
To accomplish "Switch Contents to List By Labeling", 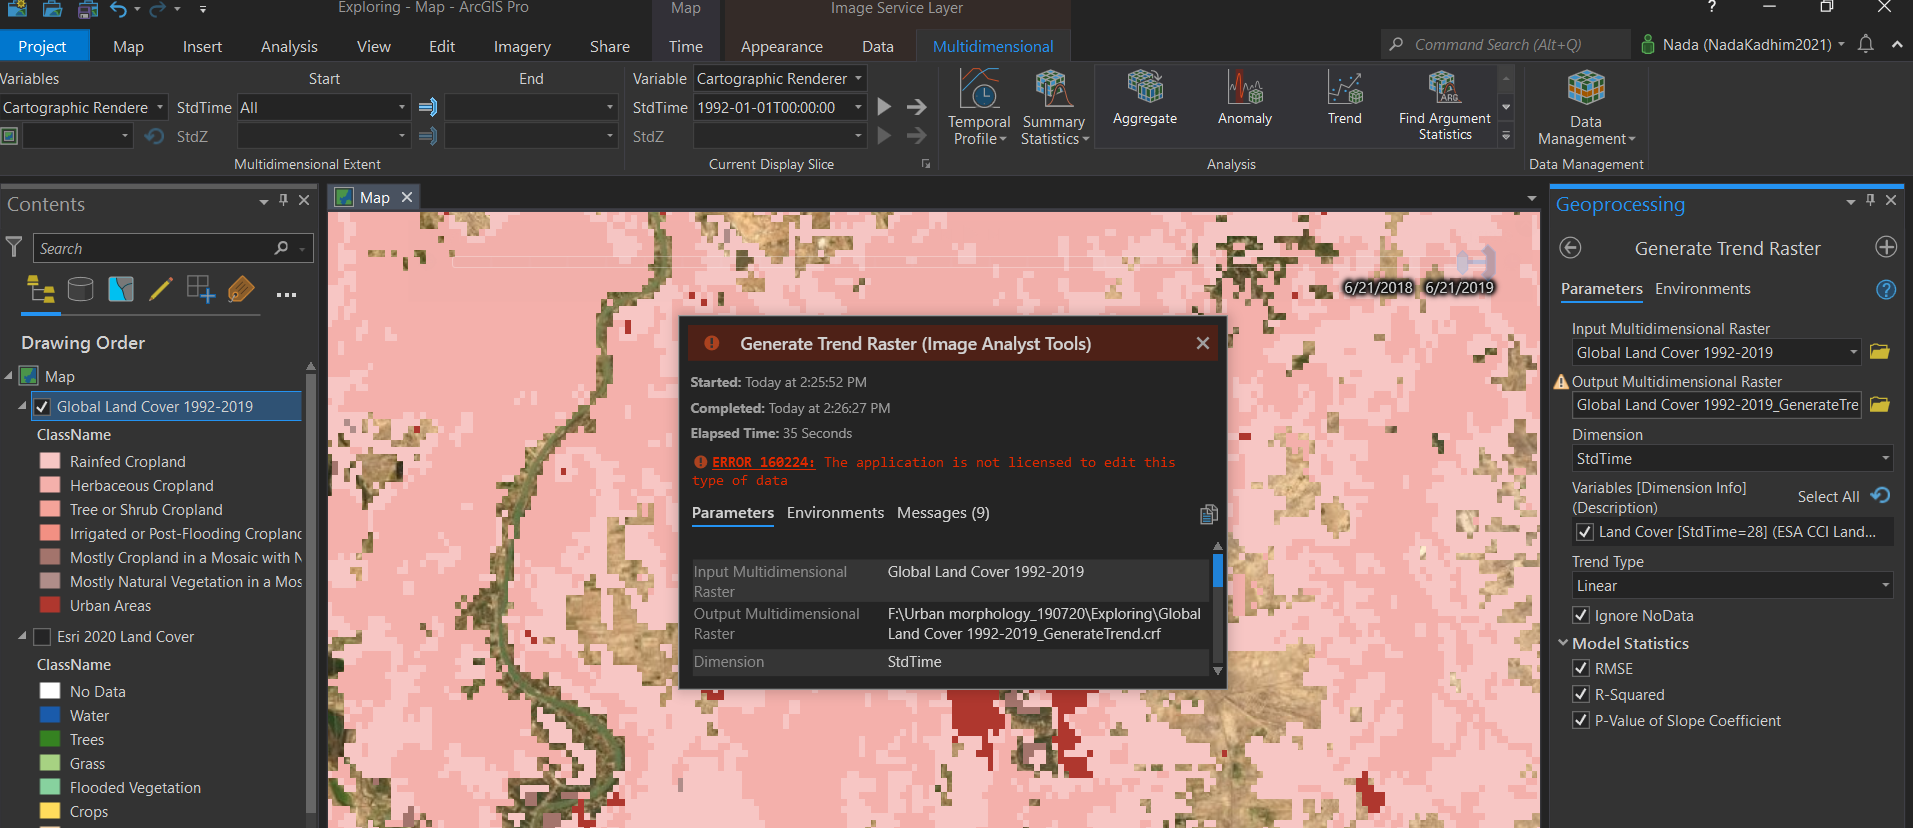I will click(x=241, y=290).
